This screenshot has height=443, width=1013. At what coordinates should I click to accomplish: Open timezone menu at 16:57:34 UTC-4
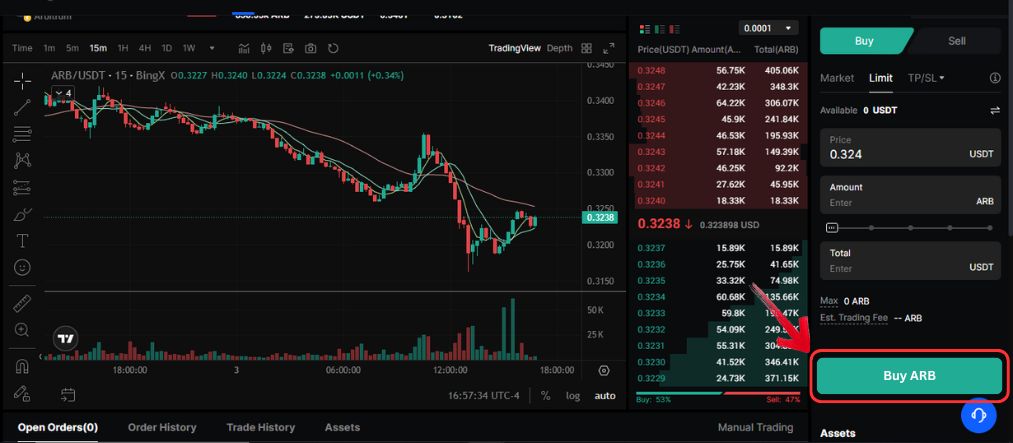click(483, 396)
